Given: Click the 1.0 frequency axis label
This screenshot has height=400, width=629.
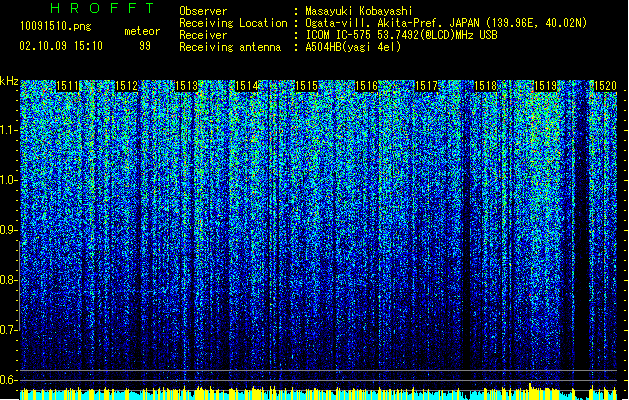Looking at the screenshot, I should 9,180.
